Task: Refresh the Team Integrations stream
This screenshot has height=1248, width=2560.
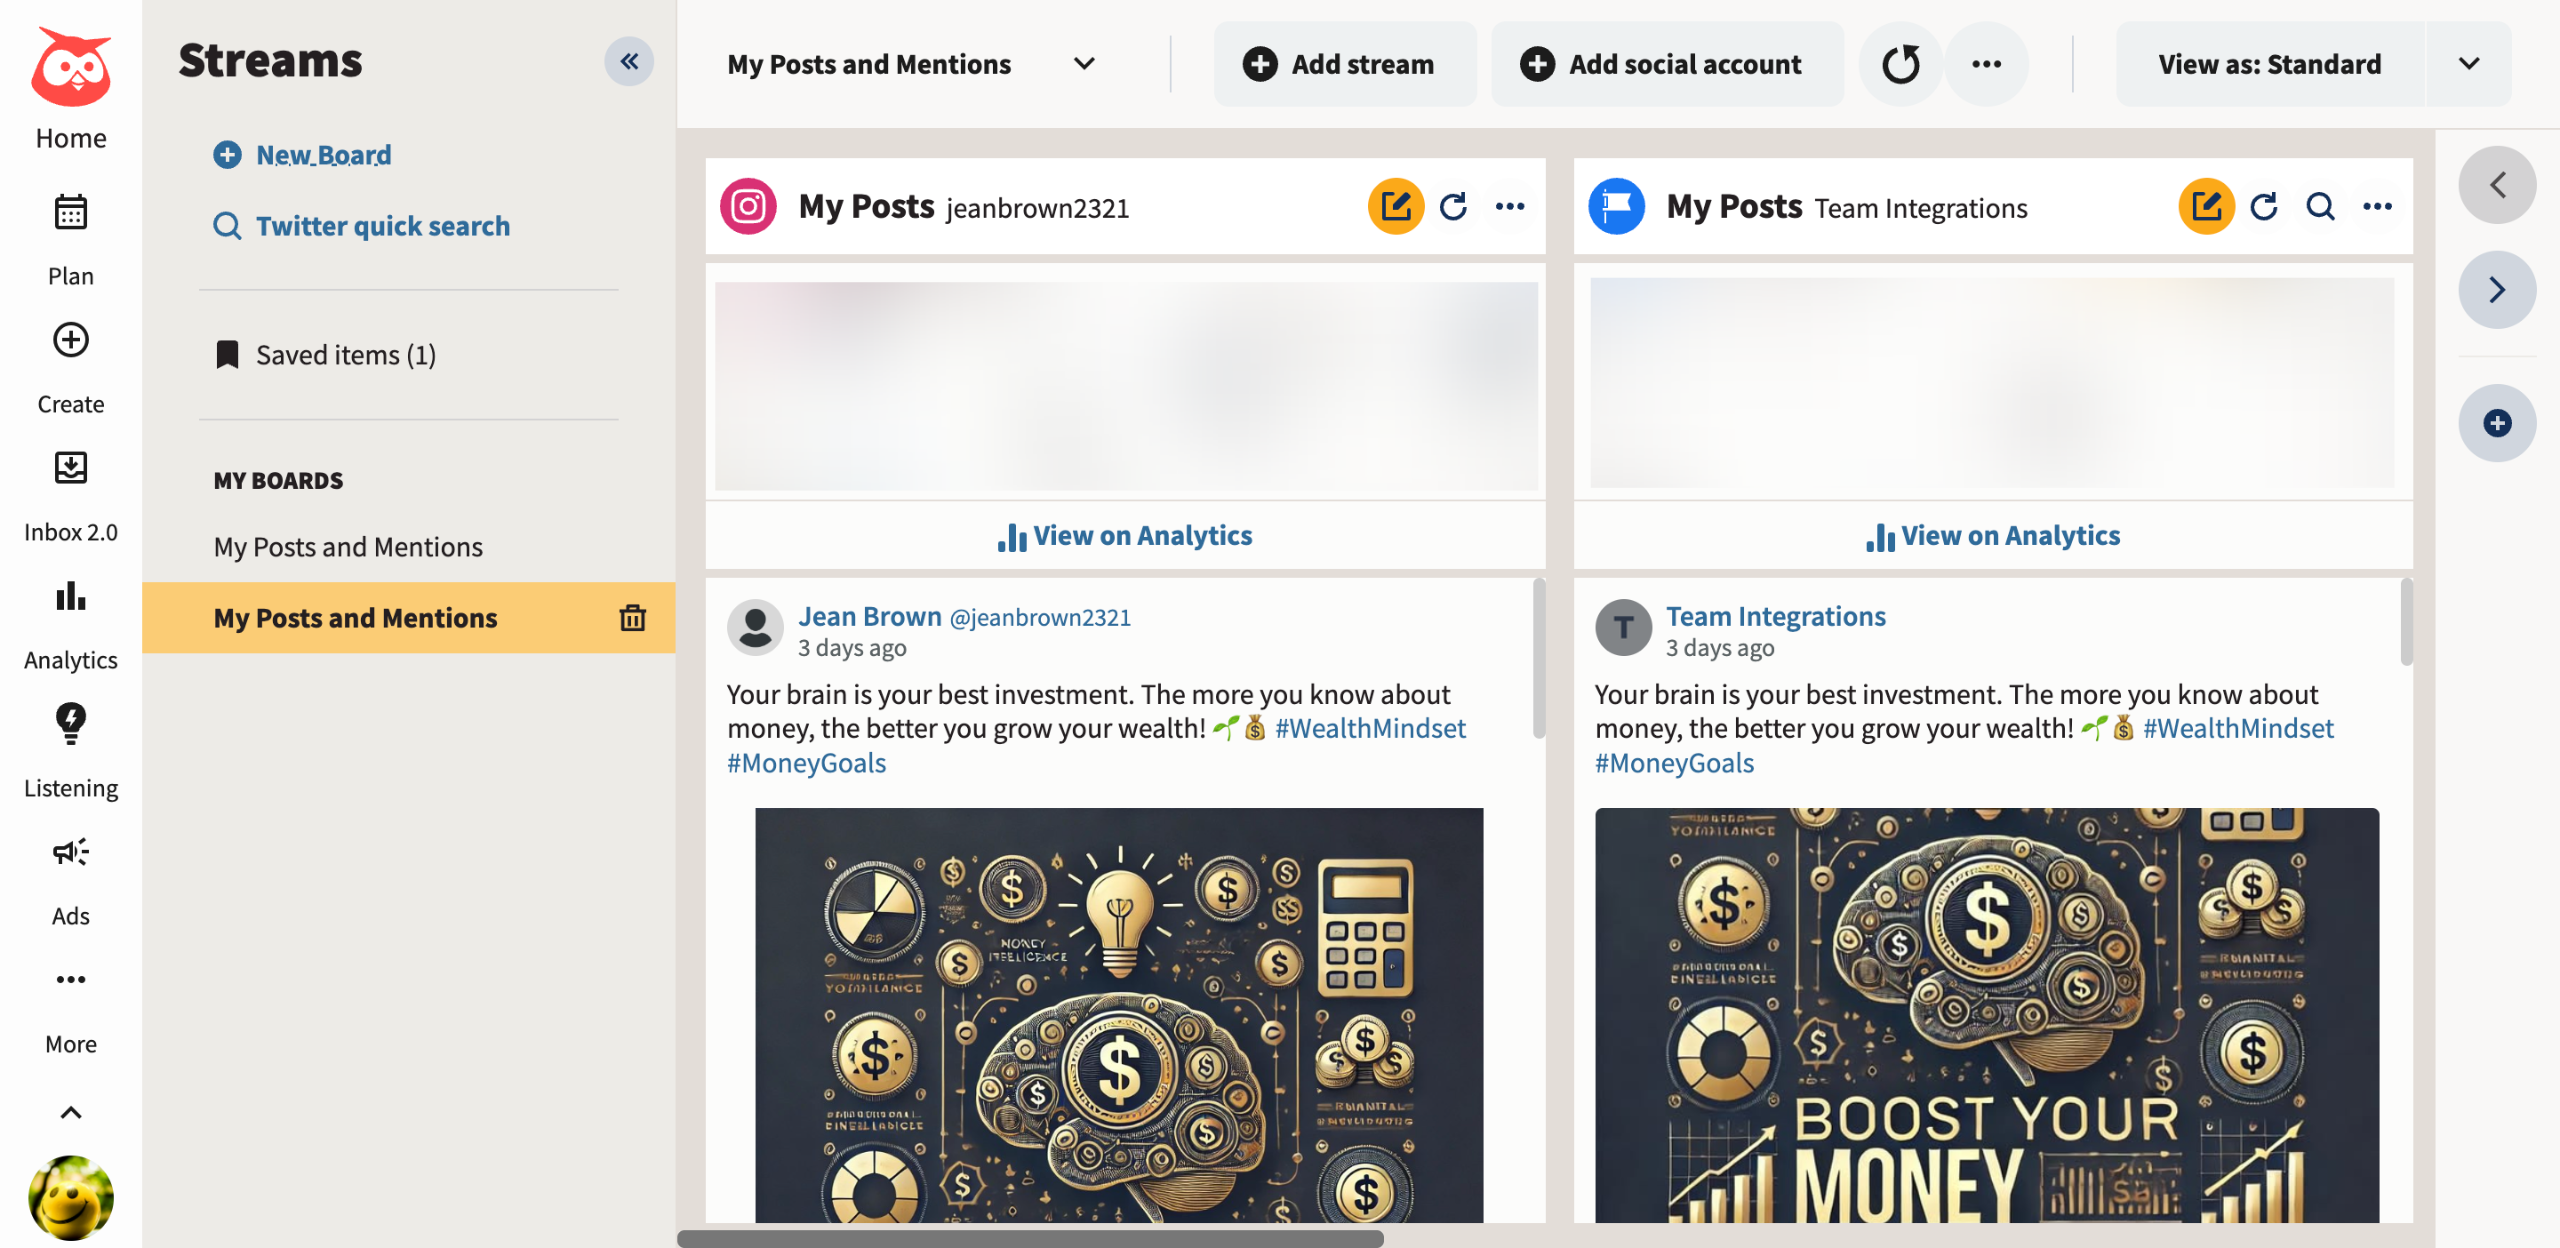Action: point(2264,207)
